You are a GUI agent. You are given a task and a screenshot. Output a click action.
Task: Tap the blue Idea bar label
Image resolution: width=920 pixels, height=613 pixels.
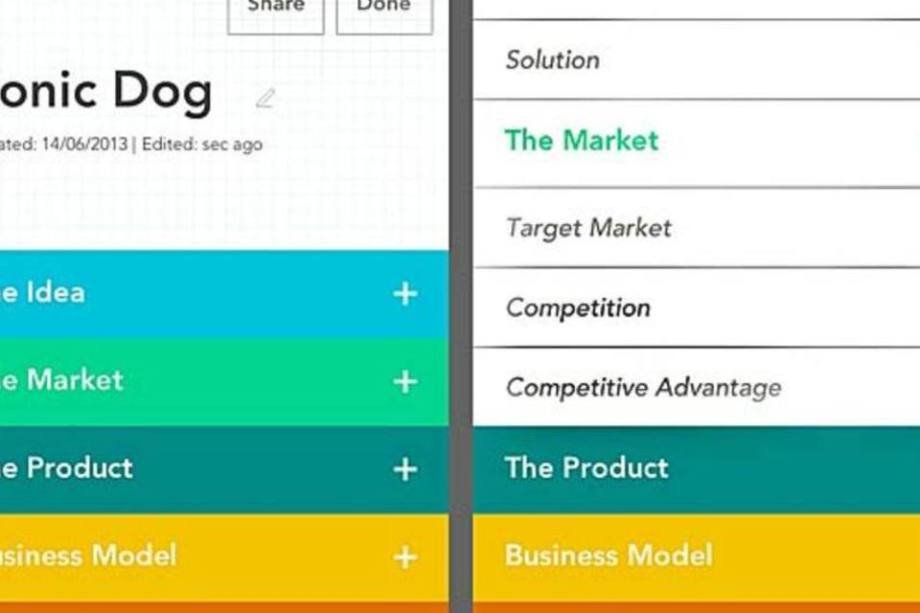(x=42, y=293)
